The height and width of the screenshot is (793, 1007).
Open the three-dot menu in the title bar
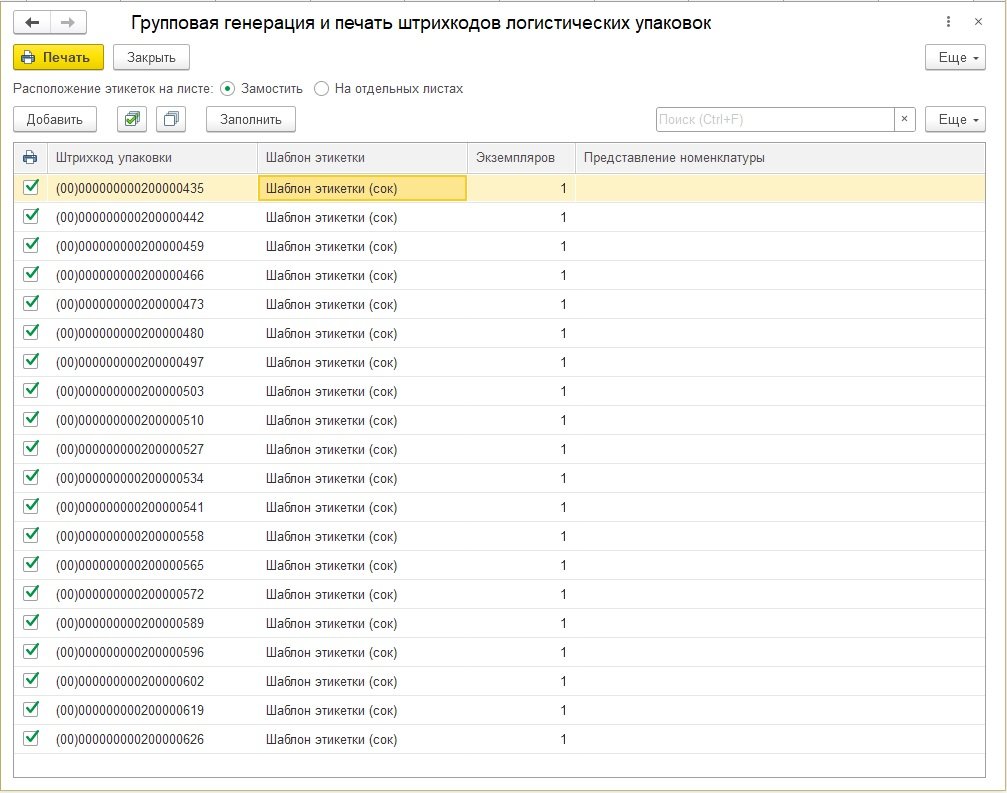pyautogui.click(x=948, y=22)
